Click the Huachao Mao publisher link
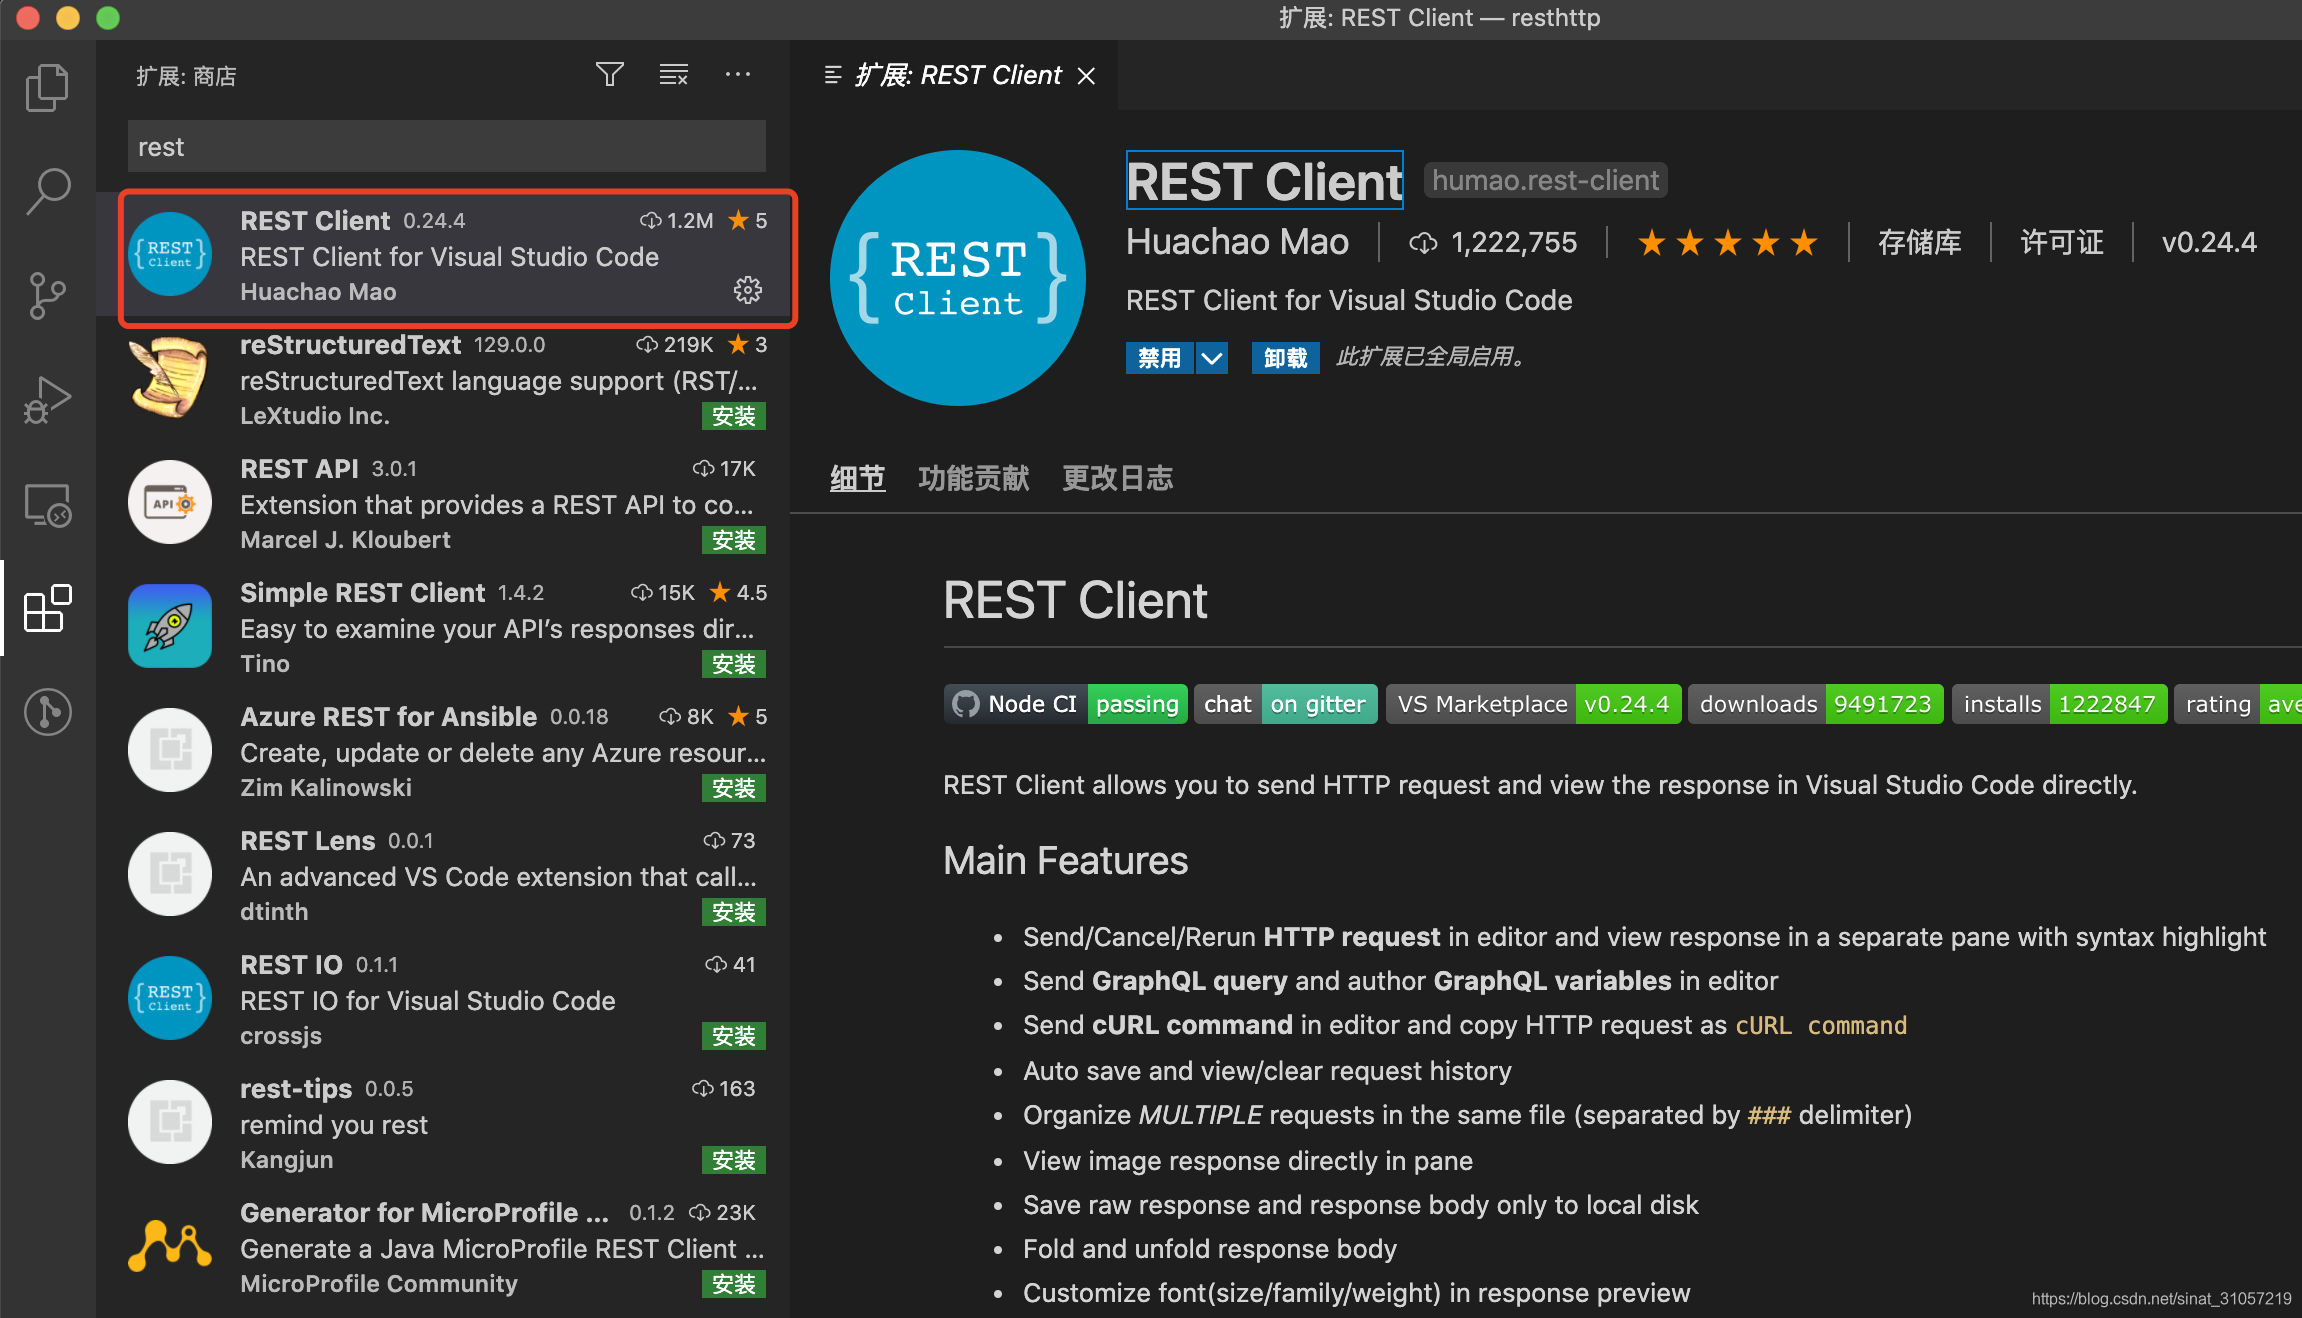The width and height of the screenshot is (2302, 1318). (x=1237, y=242)
